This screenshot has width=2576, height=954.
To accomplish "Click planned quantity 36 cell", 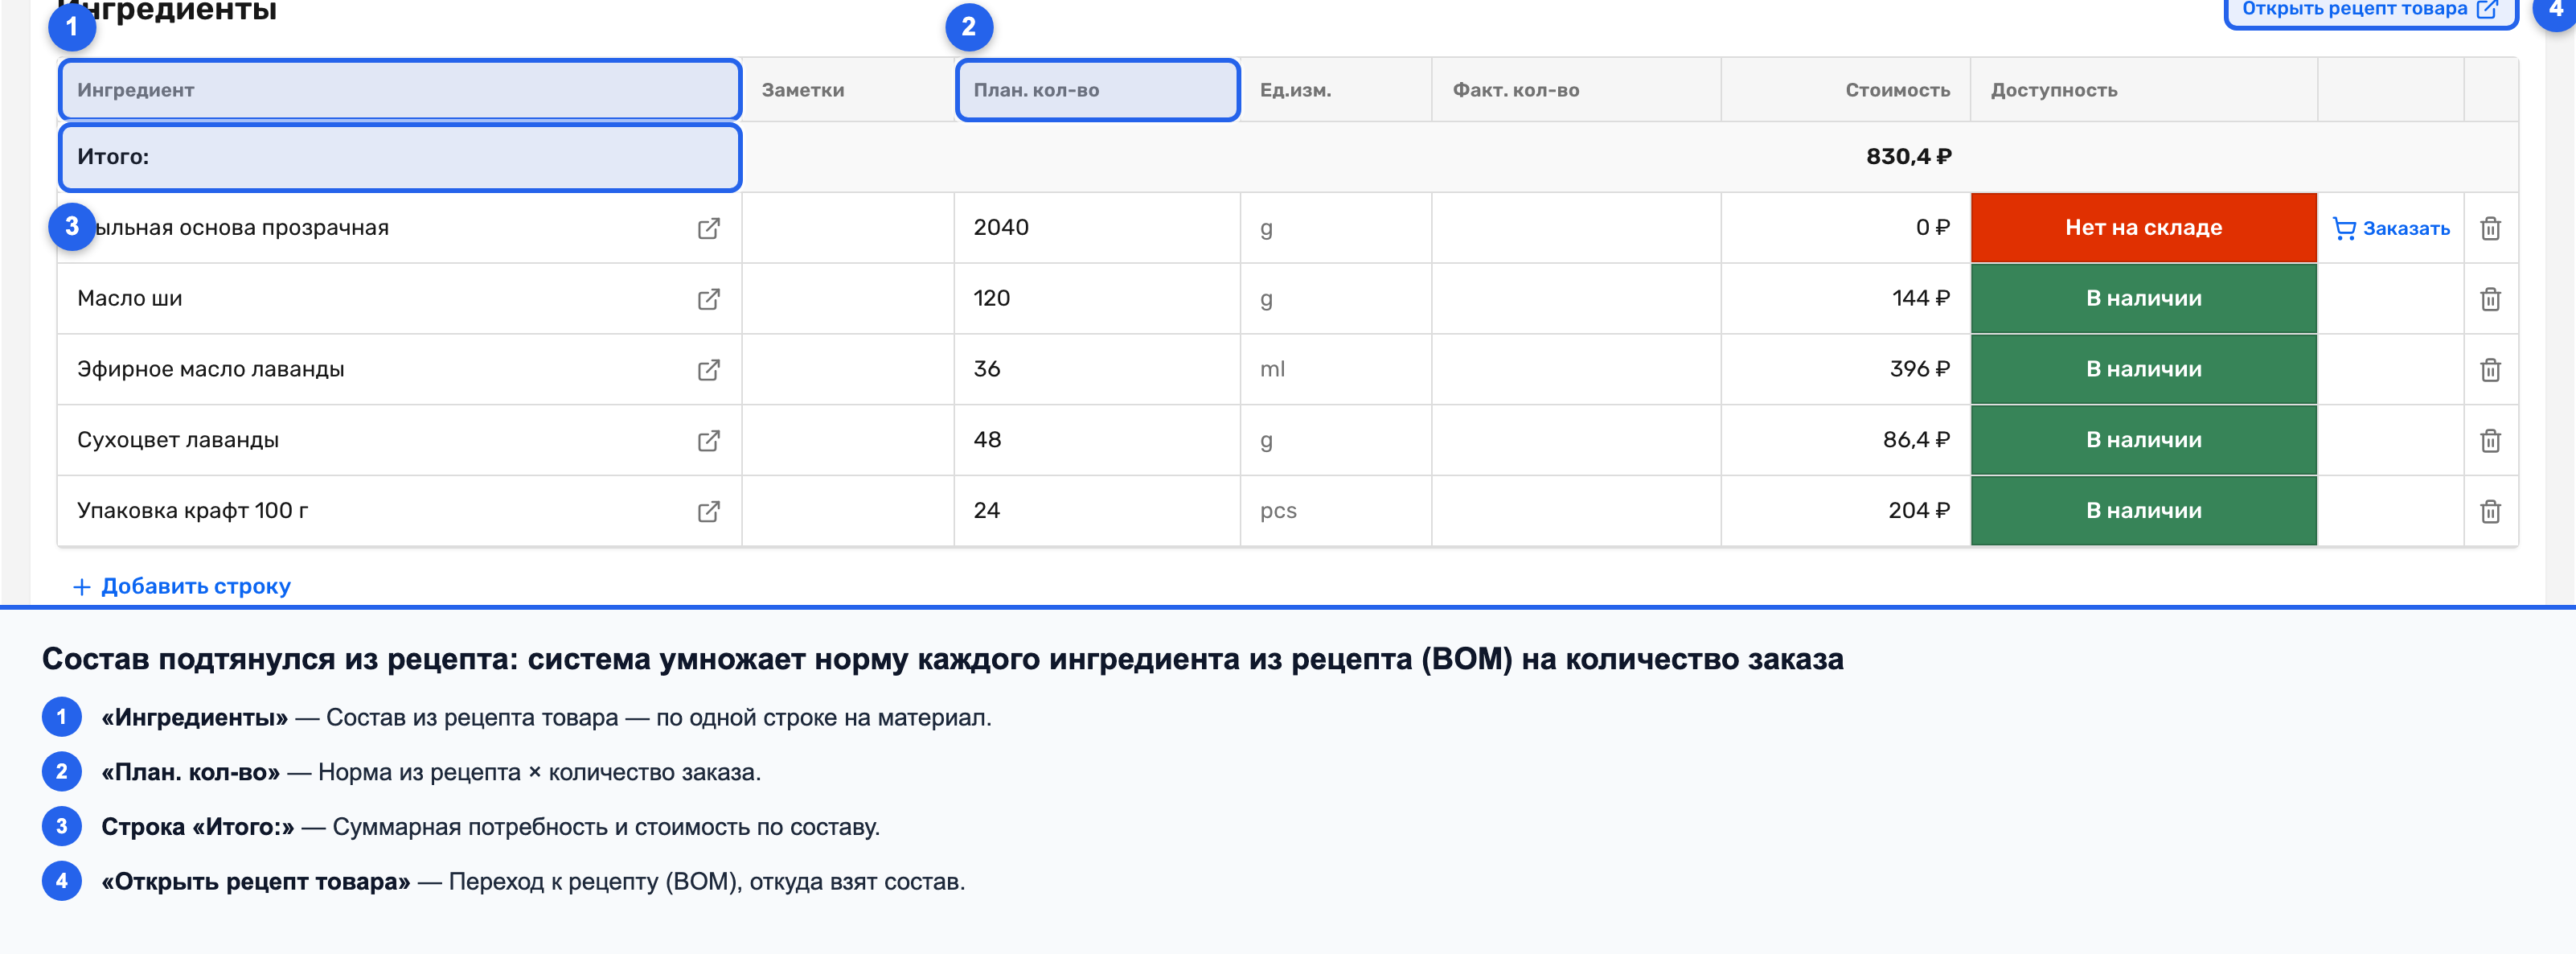I will point(1097,369).
